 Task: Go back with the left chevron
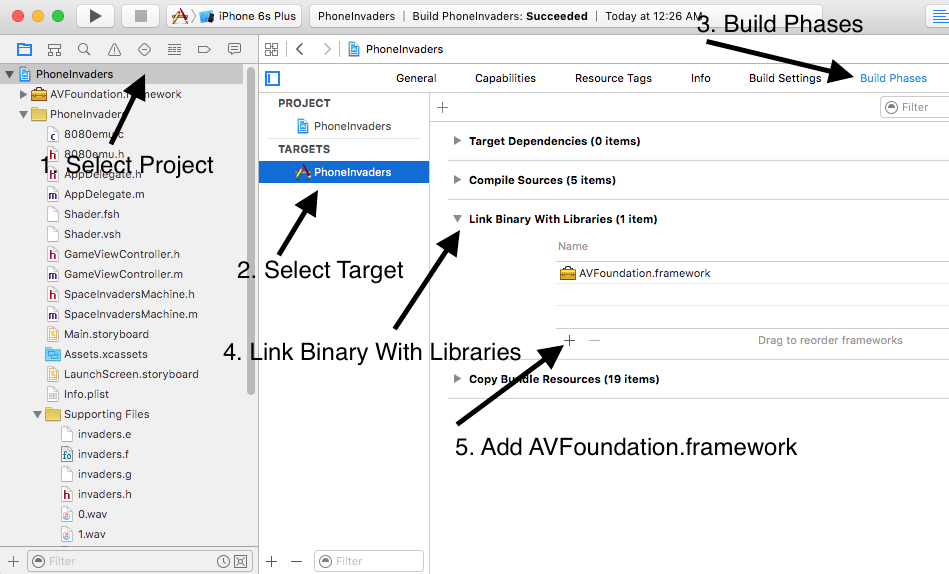coord(300,49)
